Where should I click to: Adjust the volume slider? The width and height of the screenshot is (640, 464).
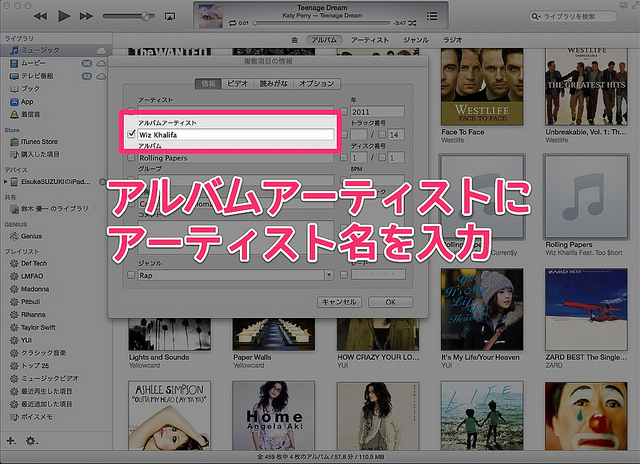tap(129, 16)
